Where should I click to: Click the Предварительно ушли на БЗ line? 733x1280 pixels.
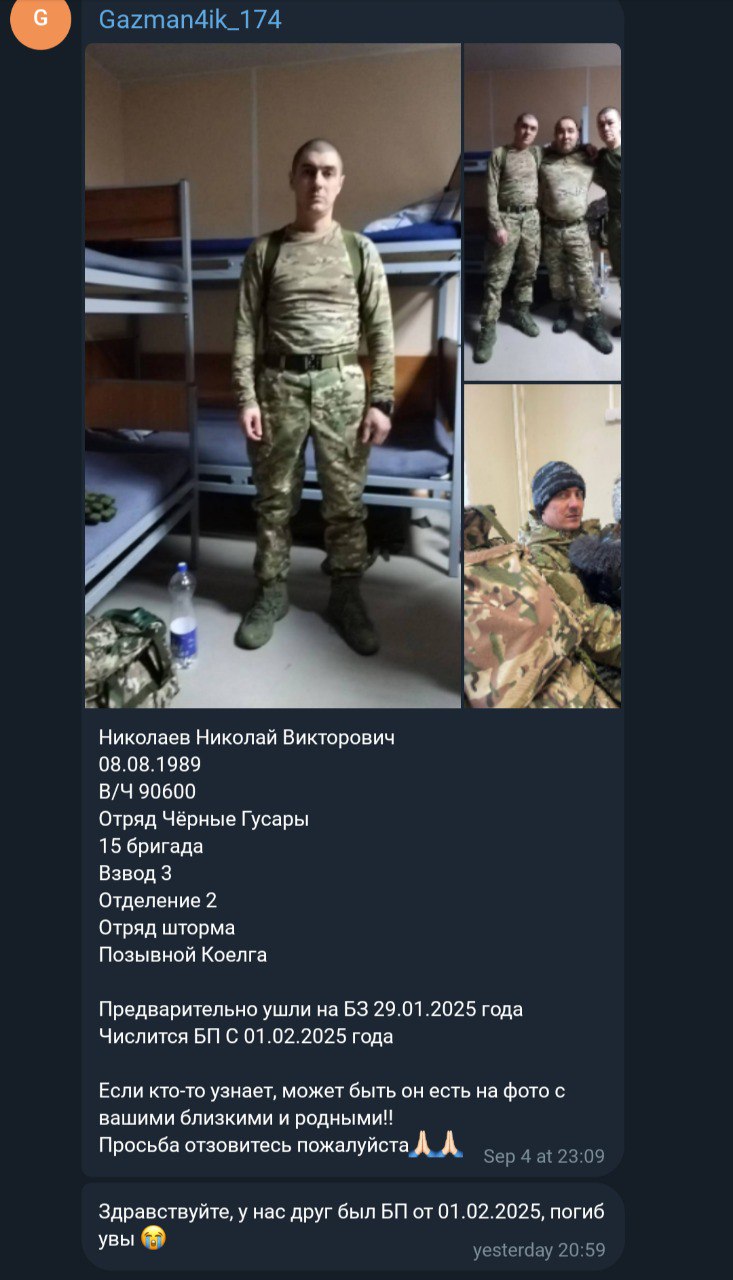coord(311,1009)
